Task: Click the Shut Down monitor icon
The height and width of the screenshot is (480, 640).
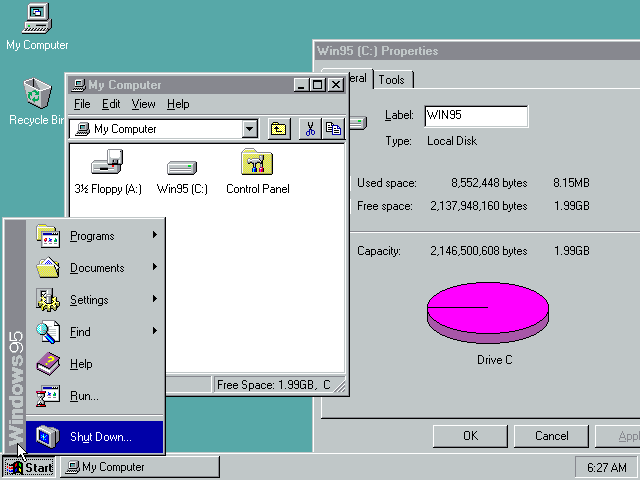Action: (x=48, y=436)
